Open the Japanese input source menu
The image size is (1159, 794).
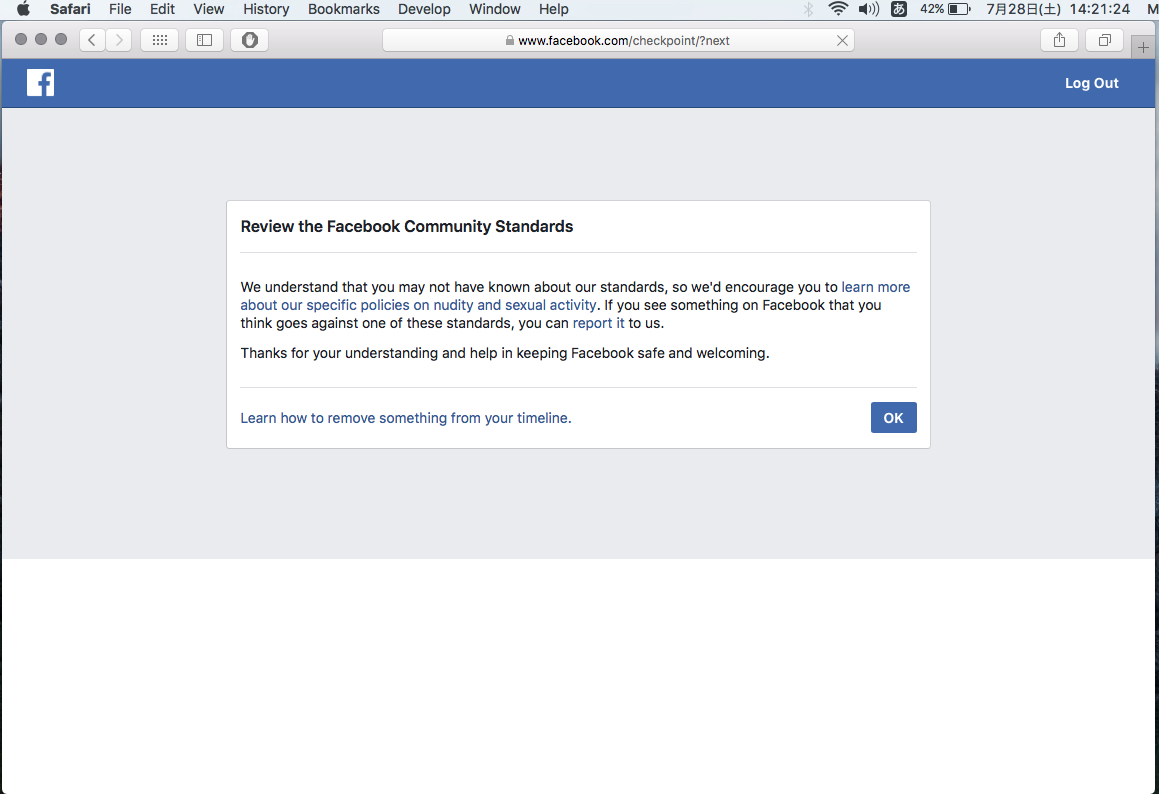[x=899, y=9]
